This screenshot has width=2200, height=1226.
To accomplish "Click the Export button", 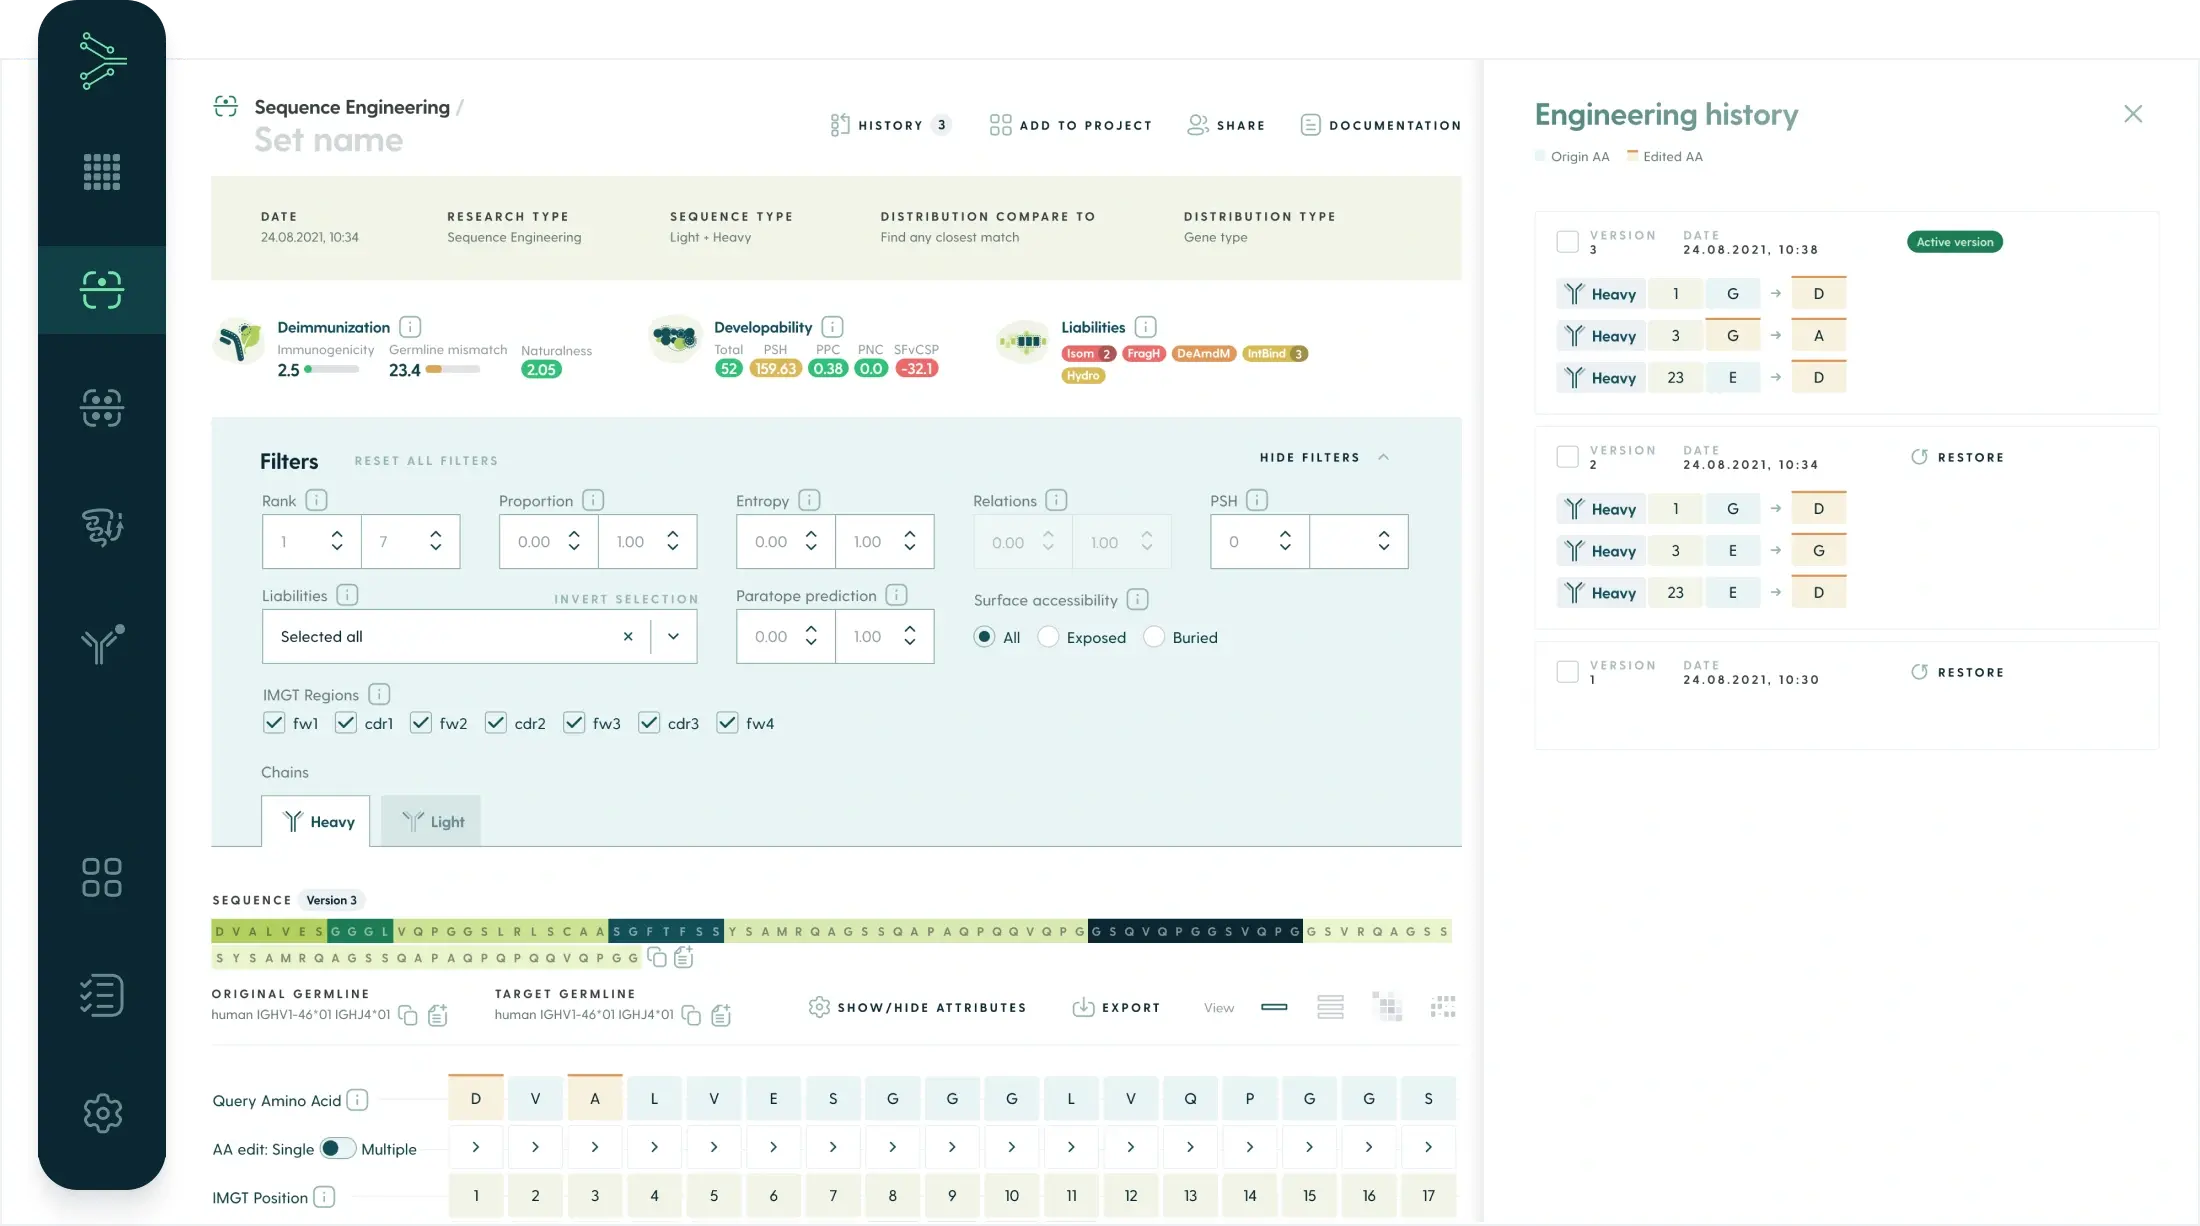I will point(1116,1007).
